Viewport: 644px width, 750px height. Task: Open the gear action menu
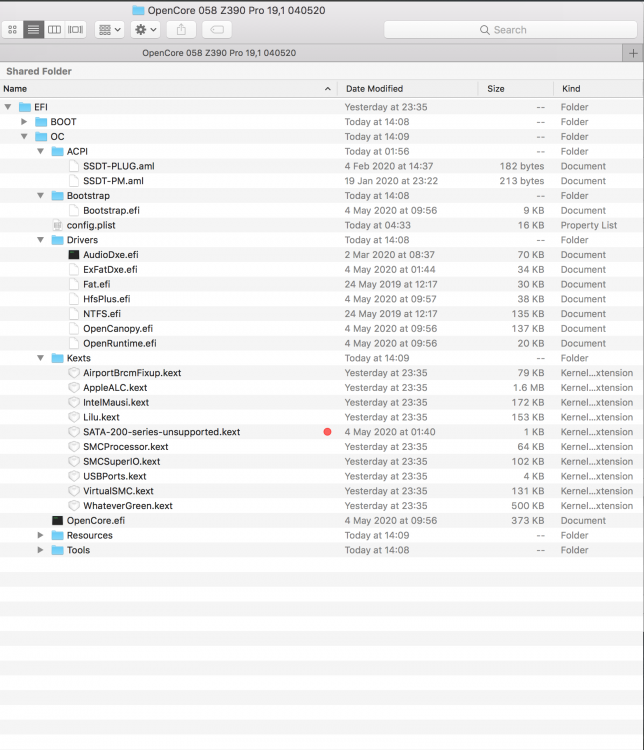pyautogui.click(x=145, y=30)
